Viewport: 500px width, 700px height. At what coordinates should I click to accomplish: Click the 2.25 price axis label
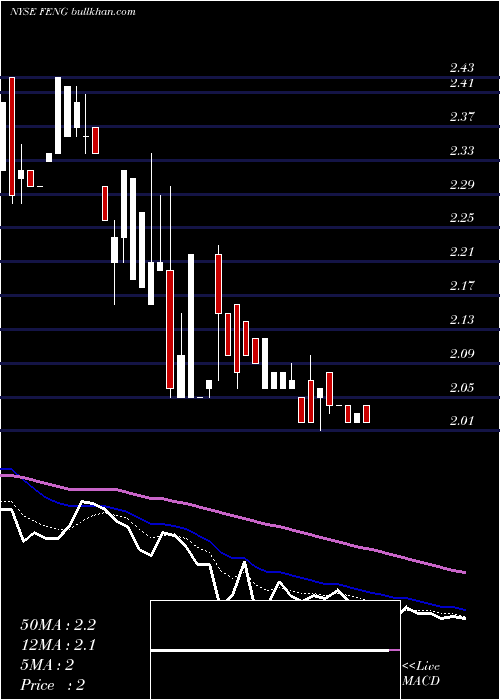click(x=462, y=218)
